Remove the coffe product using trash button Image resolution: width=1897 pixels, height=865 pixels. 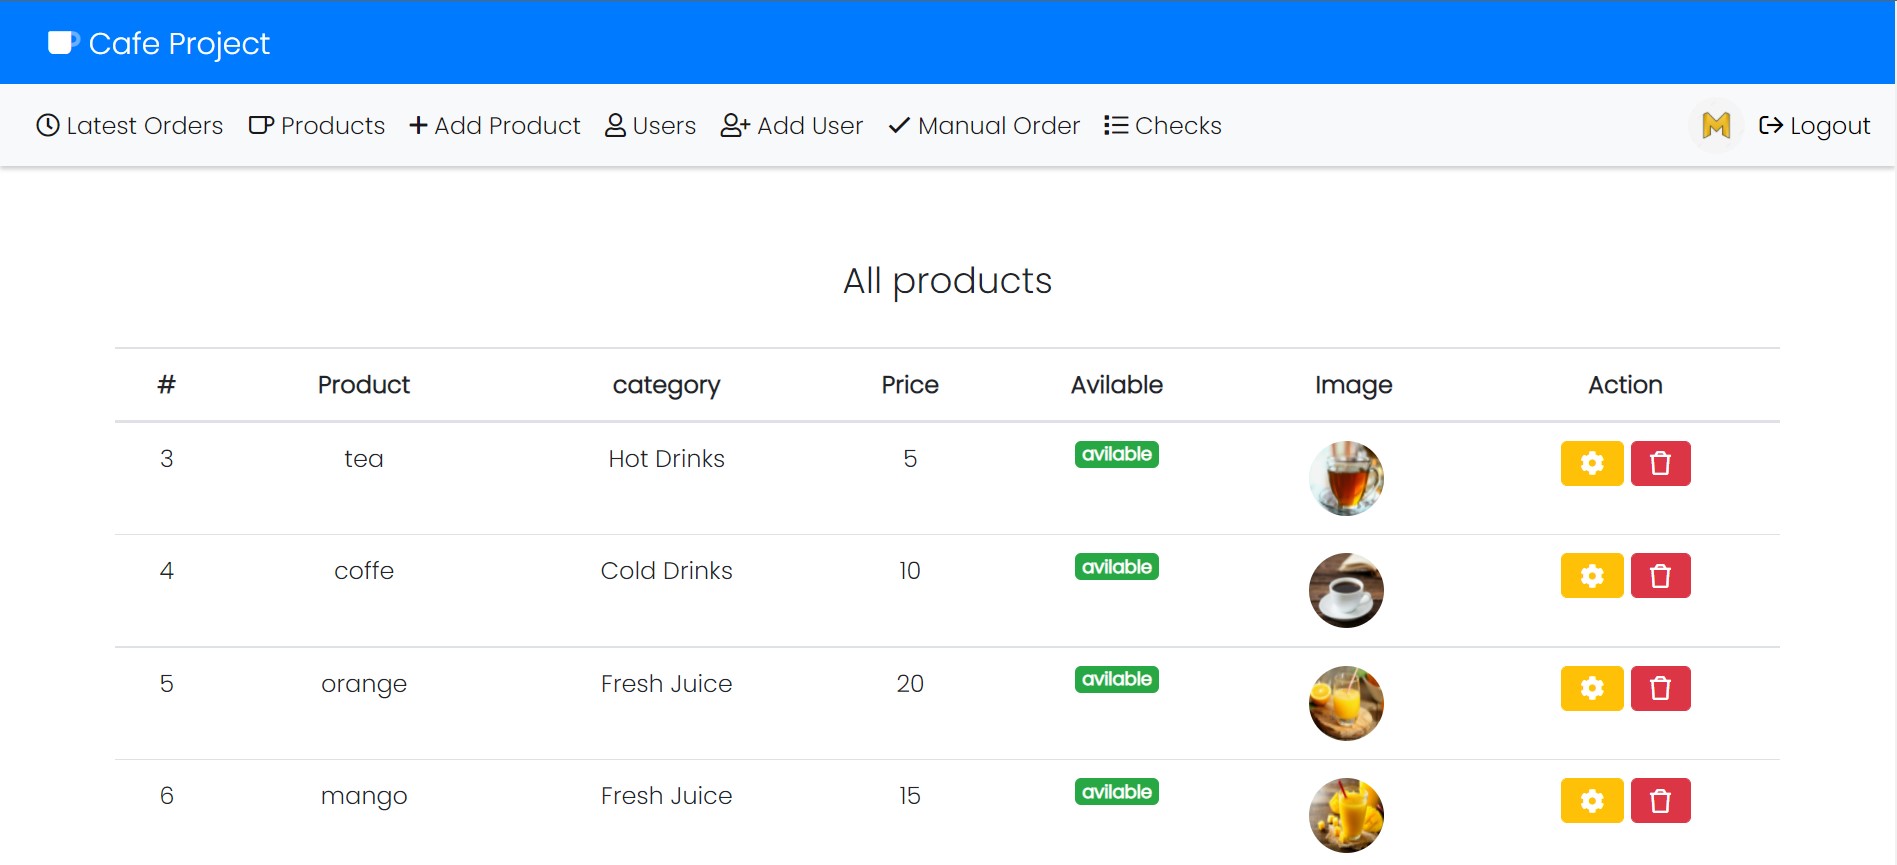(x=1660, y=576)
